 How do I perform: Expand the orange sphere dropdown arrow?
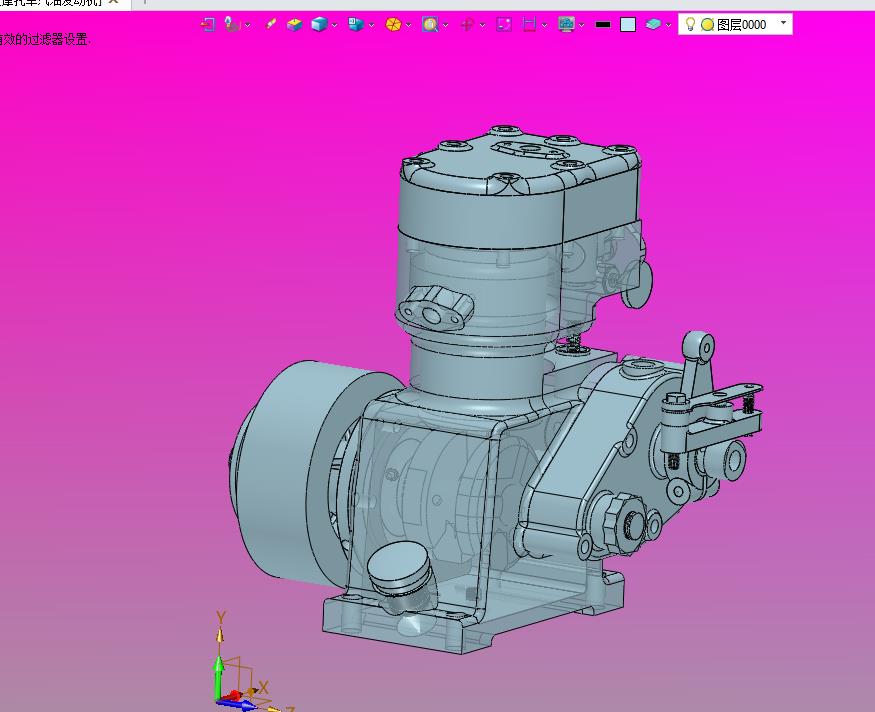pyautogui.click(x=408, y=25)
